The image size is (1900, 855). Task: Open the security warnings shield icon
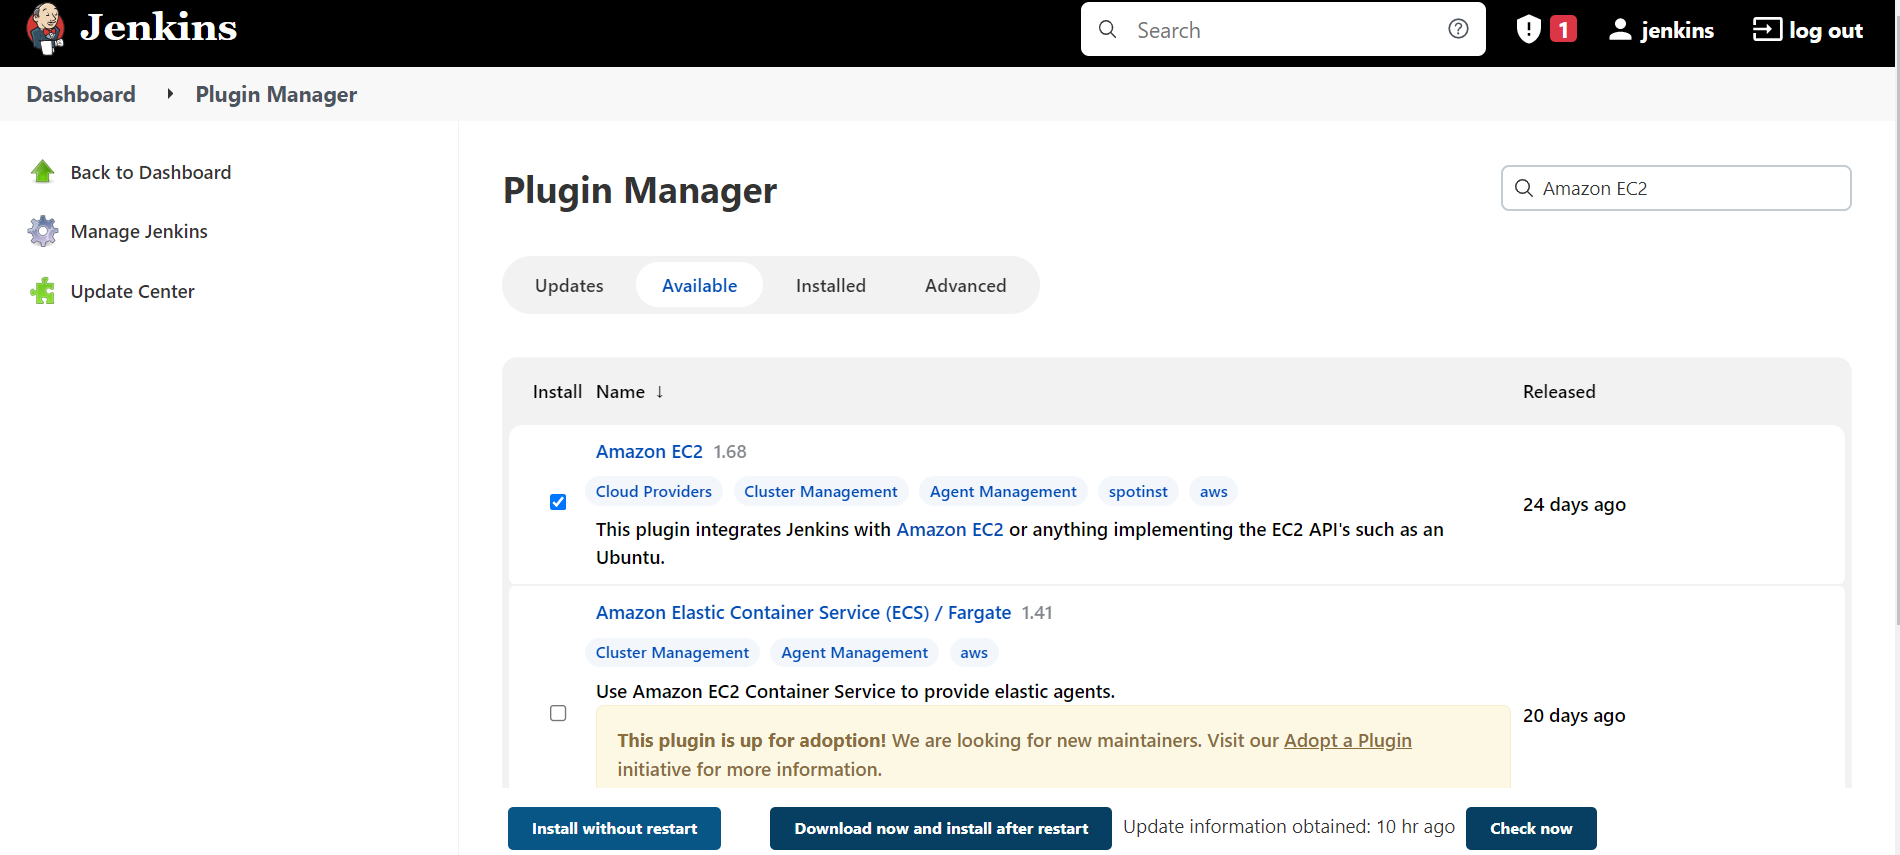[1528, 29]
